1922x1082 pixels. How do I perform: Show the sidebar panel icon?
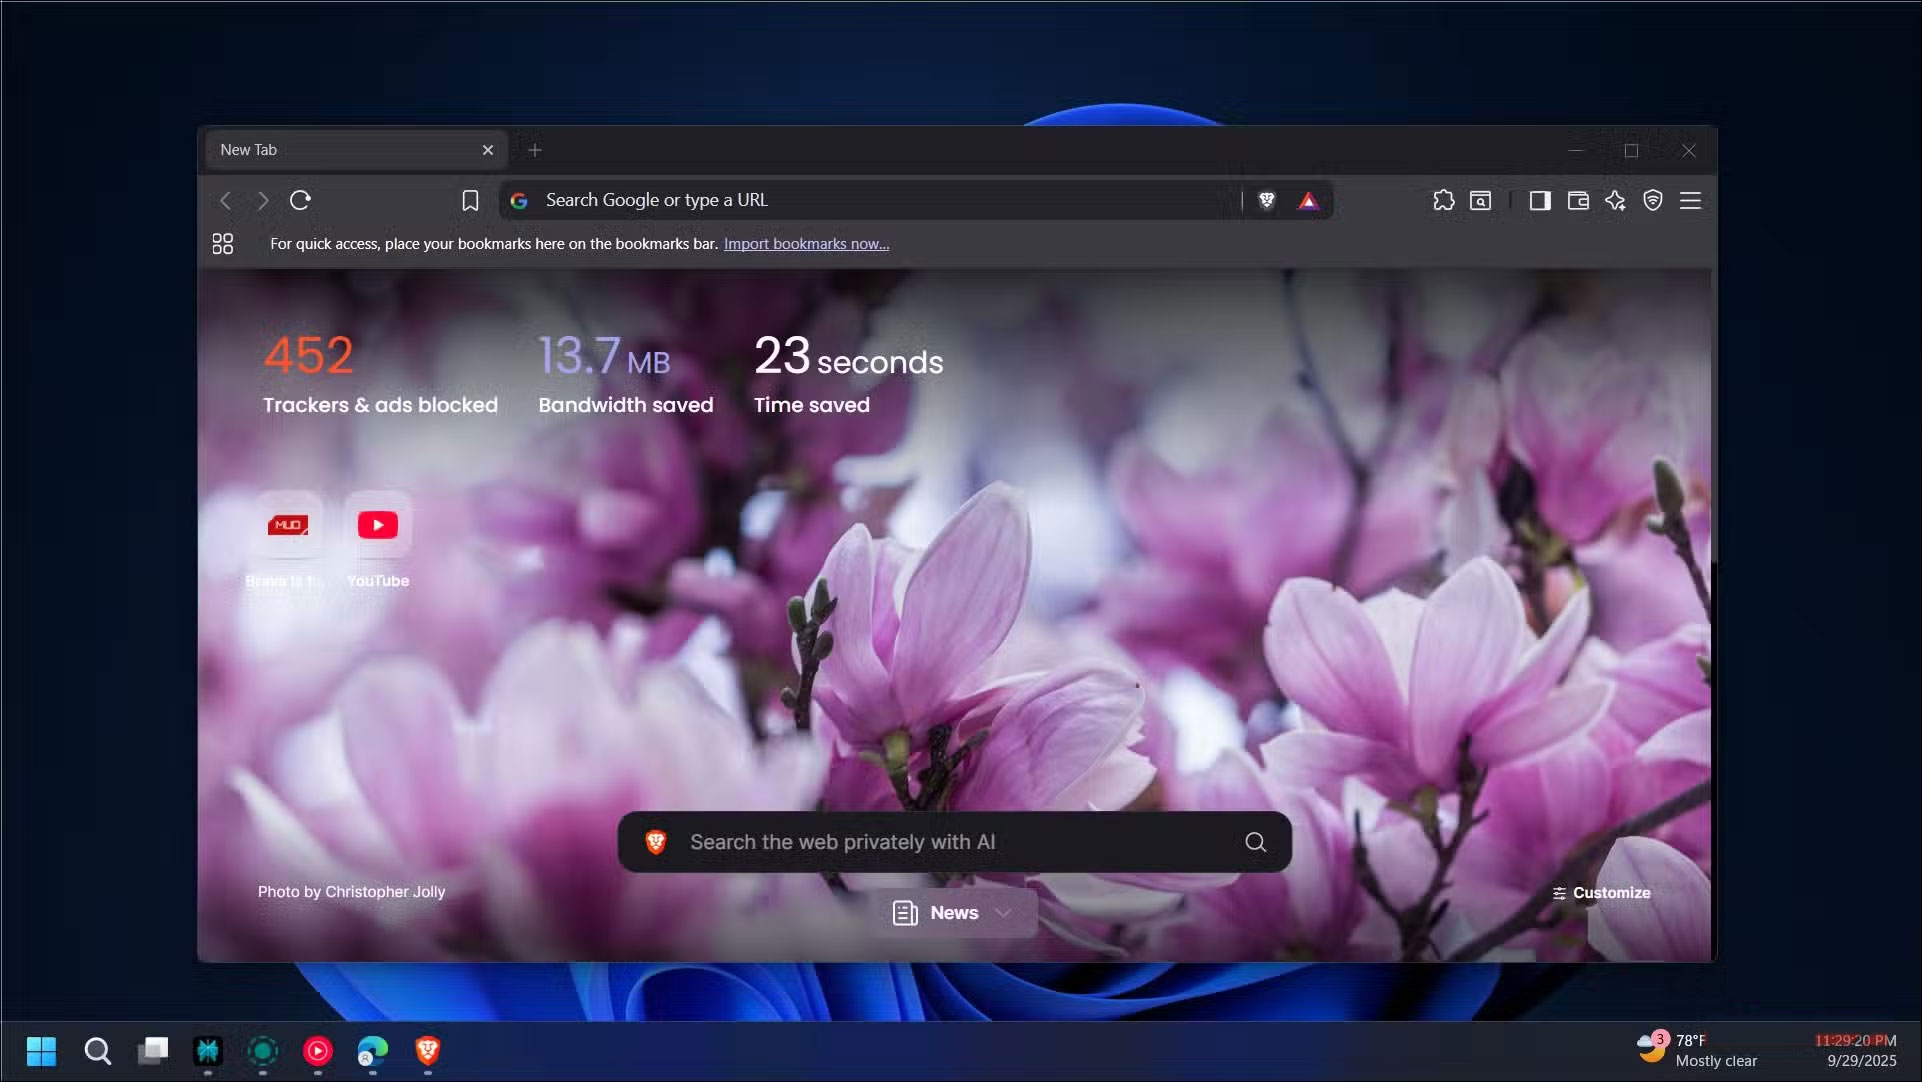click(1540, 200)
